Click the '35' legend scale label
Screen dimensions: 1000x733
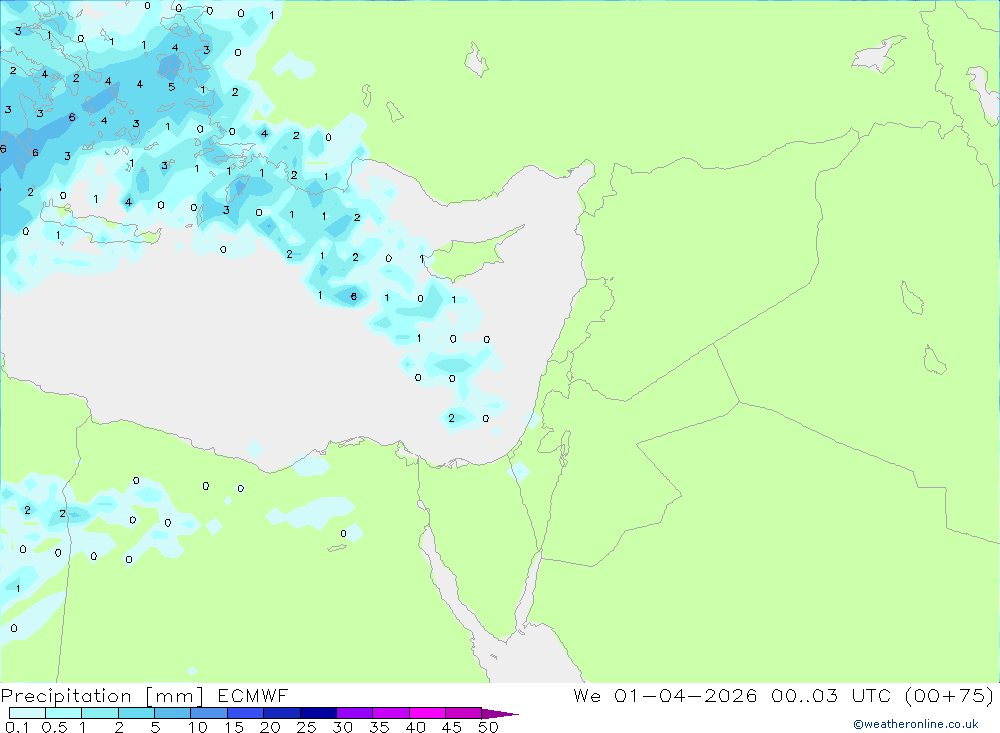[x=379, y=727]
